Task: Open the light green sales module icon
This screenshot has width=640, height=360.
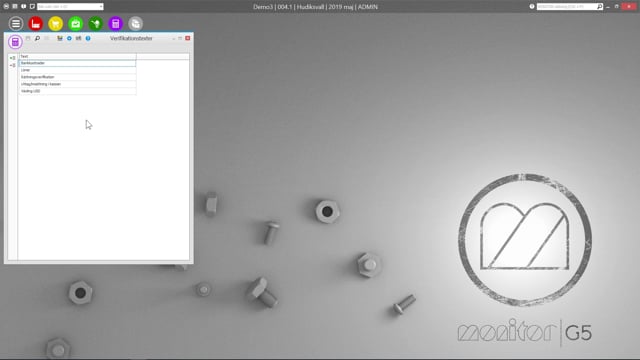Action: 76,24
